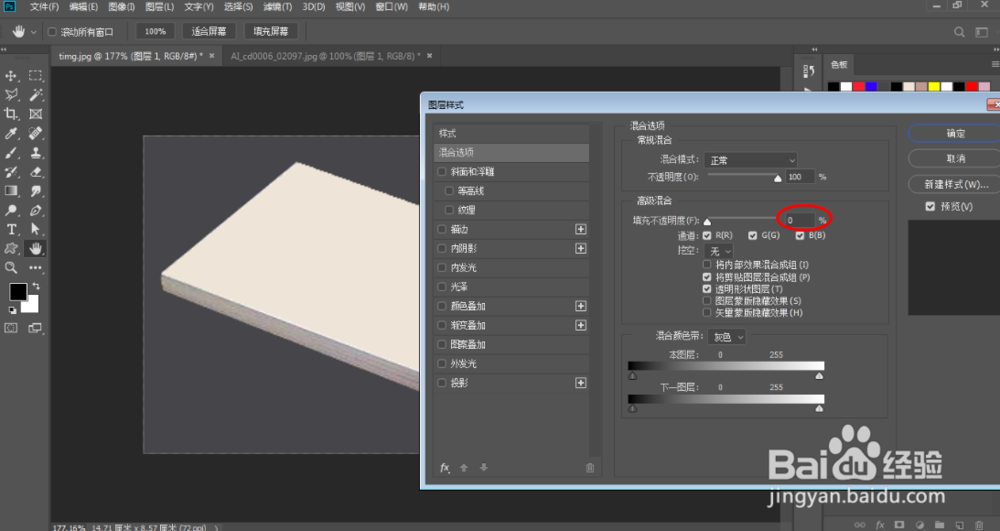Toggle Quick Mask mode

[x=11, y=328]
